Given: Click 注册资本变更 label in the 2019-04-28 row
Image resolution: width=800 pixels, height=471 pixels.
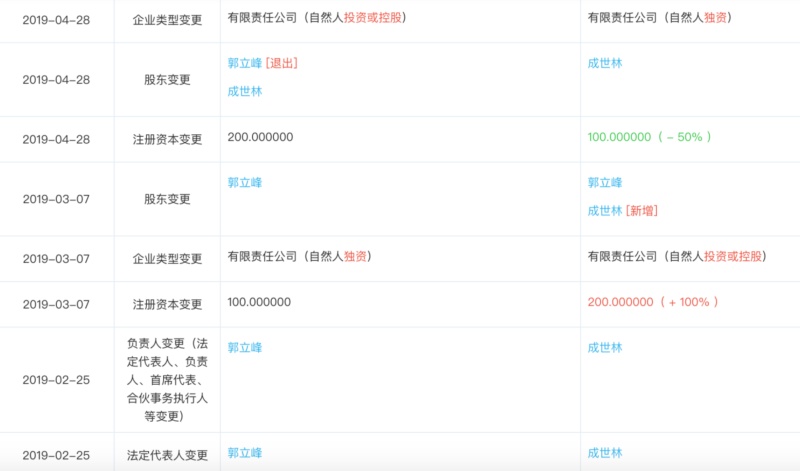Looking at the screenshot, I should [x=167, y=139].
